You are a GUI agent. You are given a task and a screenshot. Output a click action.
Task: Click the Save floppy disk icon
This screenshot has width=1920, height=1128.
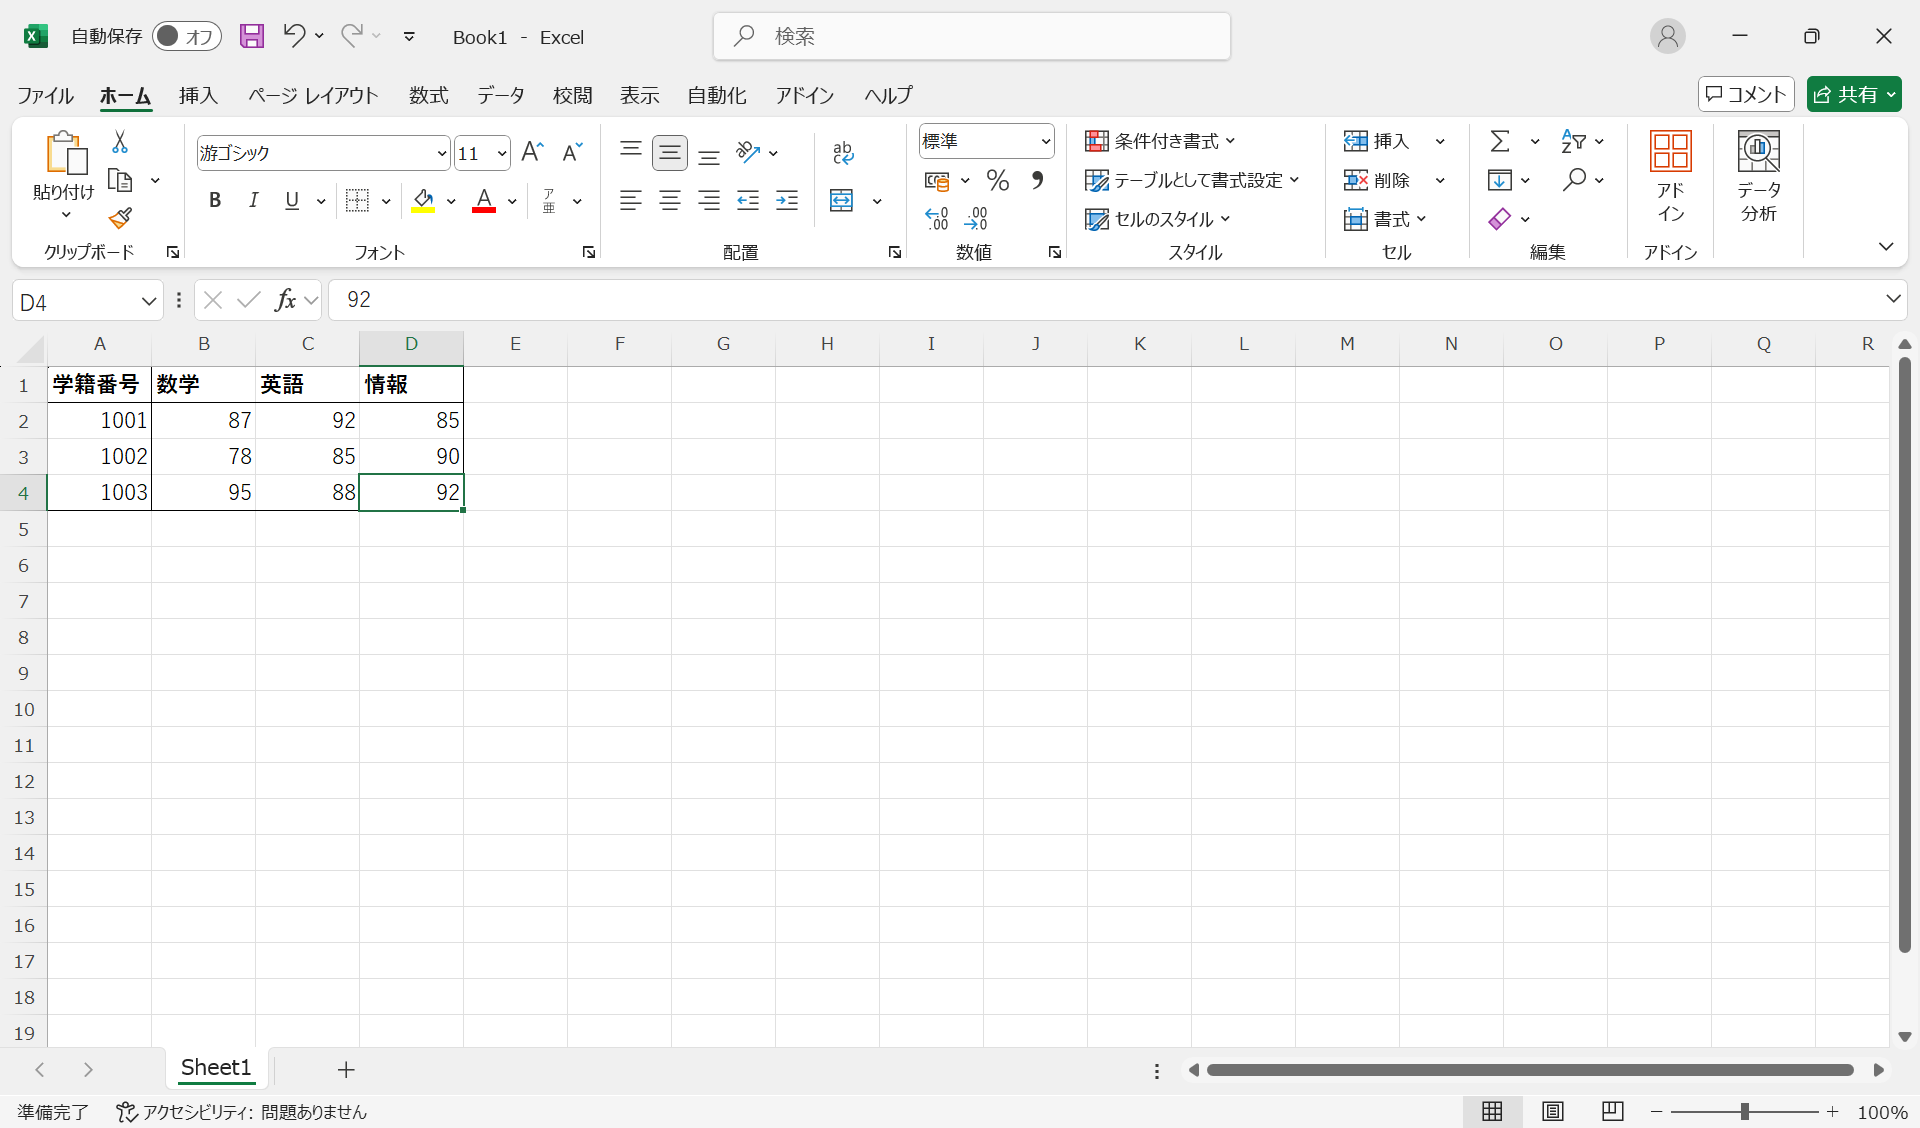(252, 37)
